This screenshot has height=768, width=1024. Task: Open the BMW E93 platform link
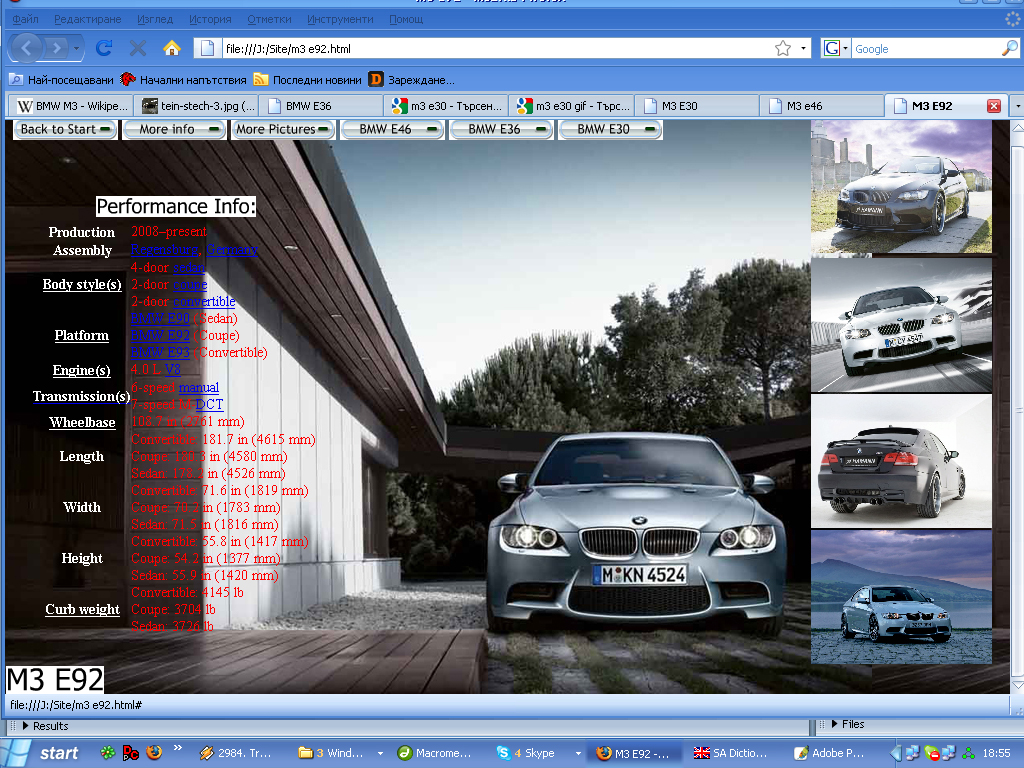[160, 352]
